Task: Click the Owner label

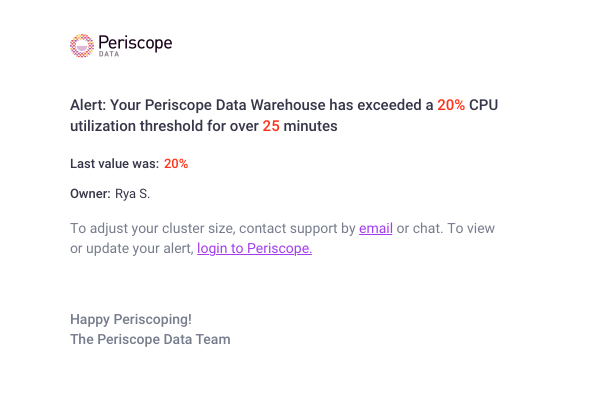Action: pyautogui.click(x=90, y=194)
